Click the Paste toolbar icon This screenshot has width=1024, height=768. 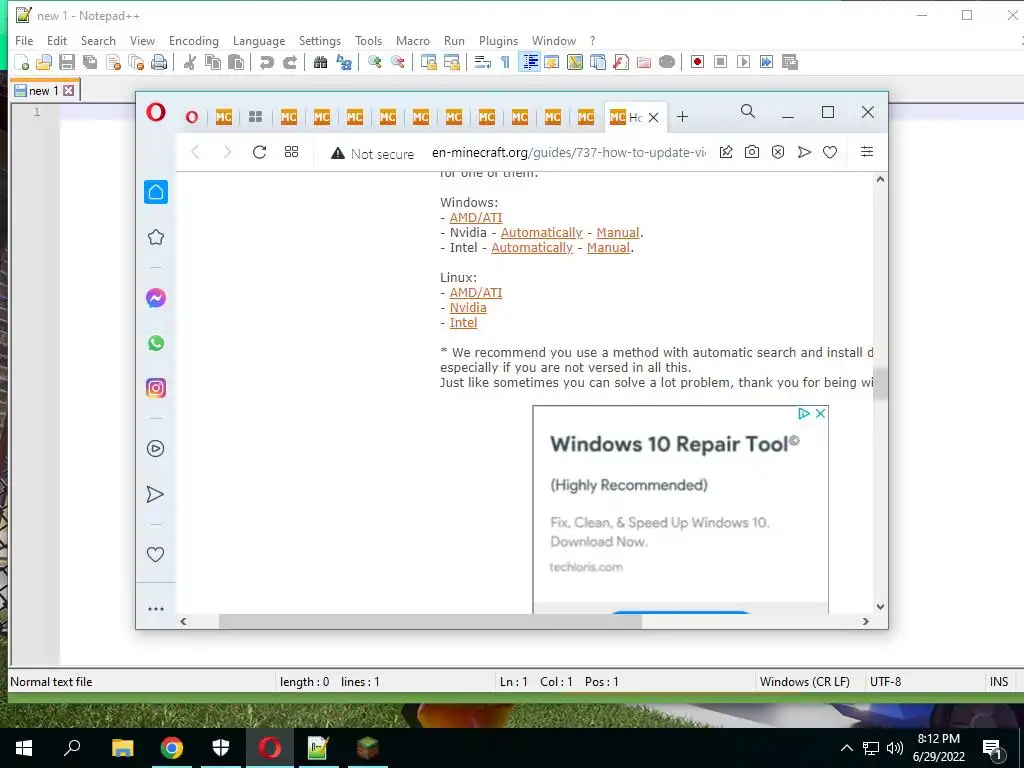[x=236, y=62]
